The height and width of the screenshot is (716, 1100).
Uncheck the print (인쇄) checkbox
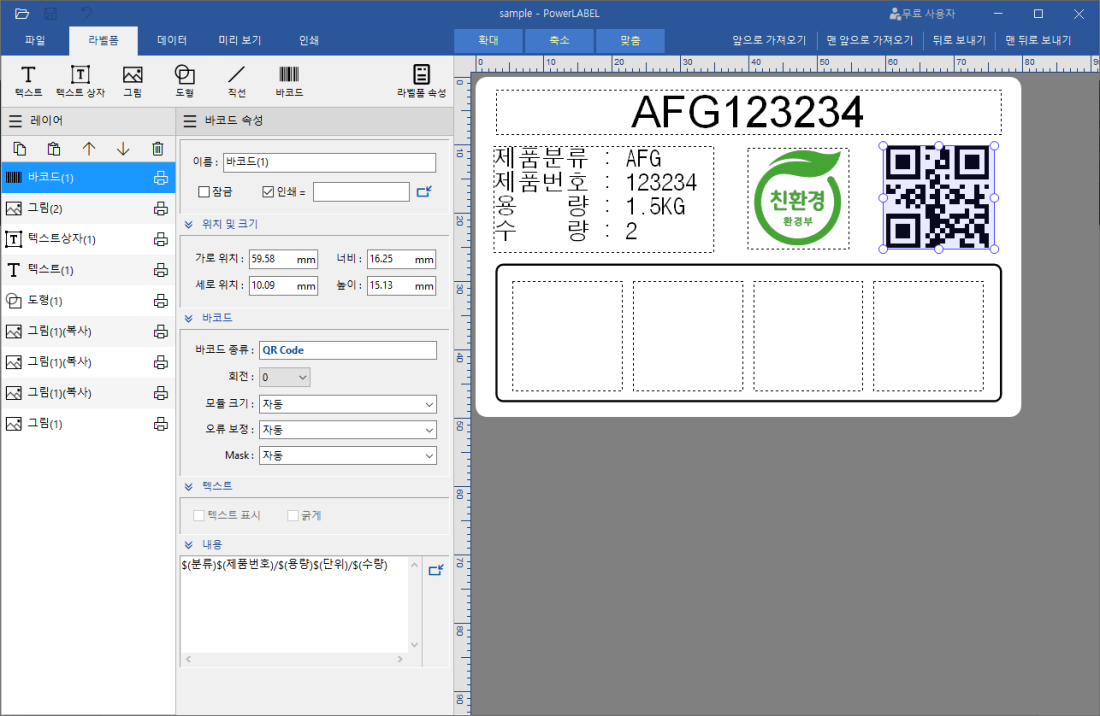[267, 192]
